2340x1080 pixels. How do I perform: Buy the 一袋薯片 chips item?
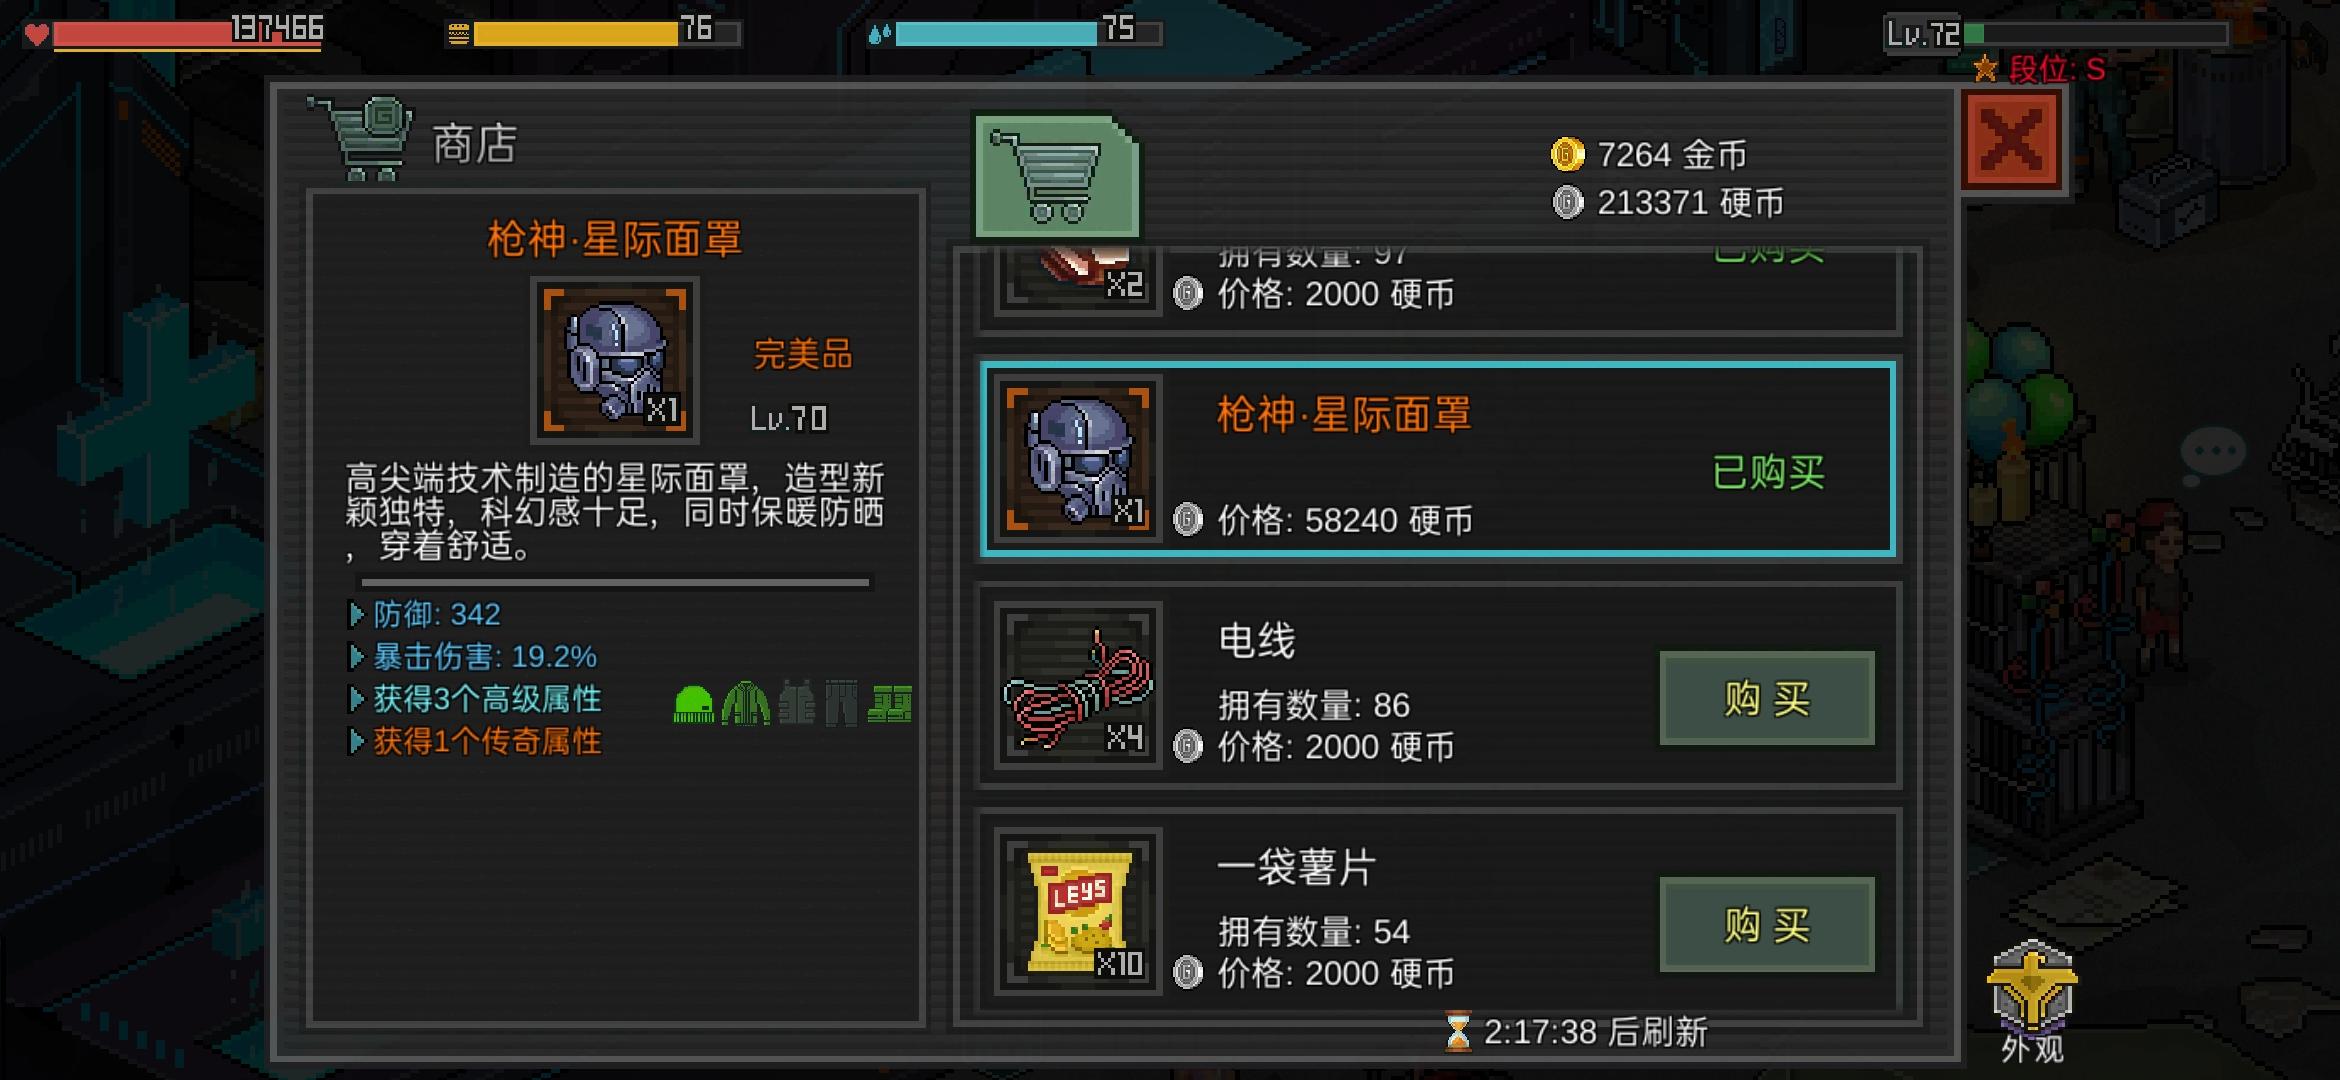click(x=1767, y=924)
